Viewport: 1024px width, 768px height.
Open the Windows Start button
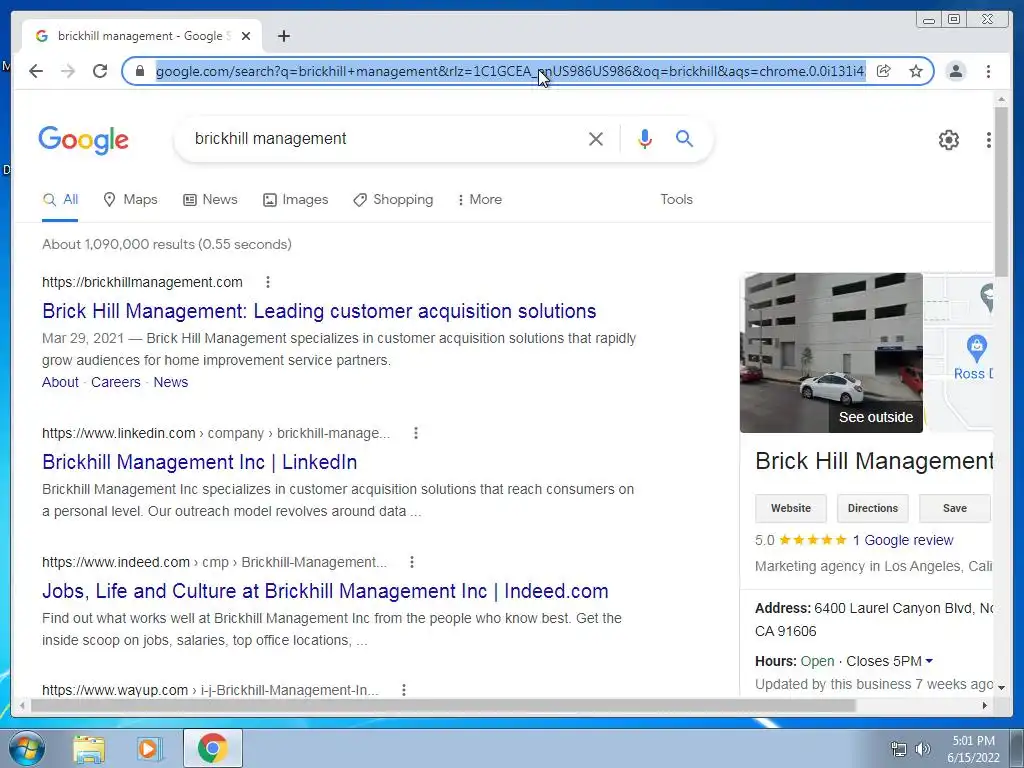tap(27, 748)
